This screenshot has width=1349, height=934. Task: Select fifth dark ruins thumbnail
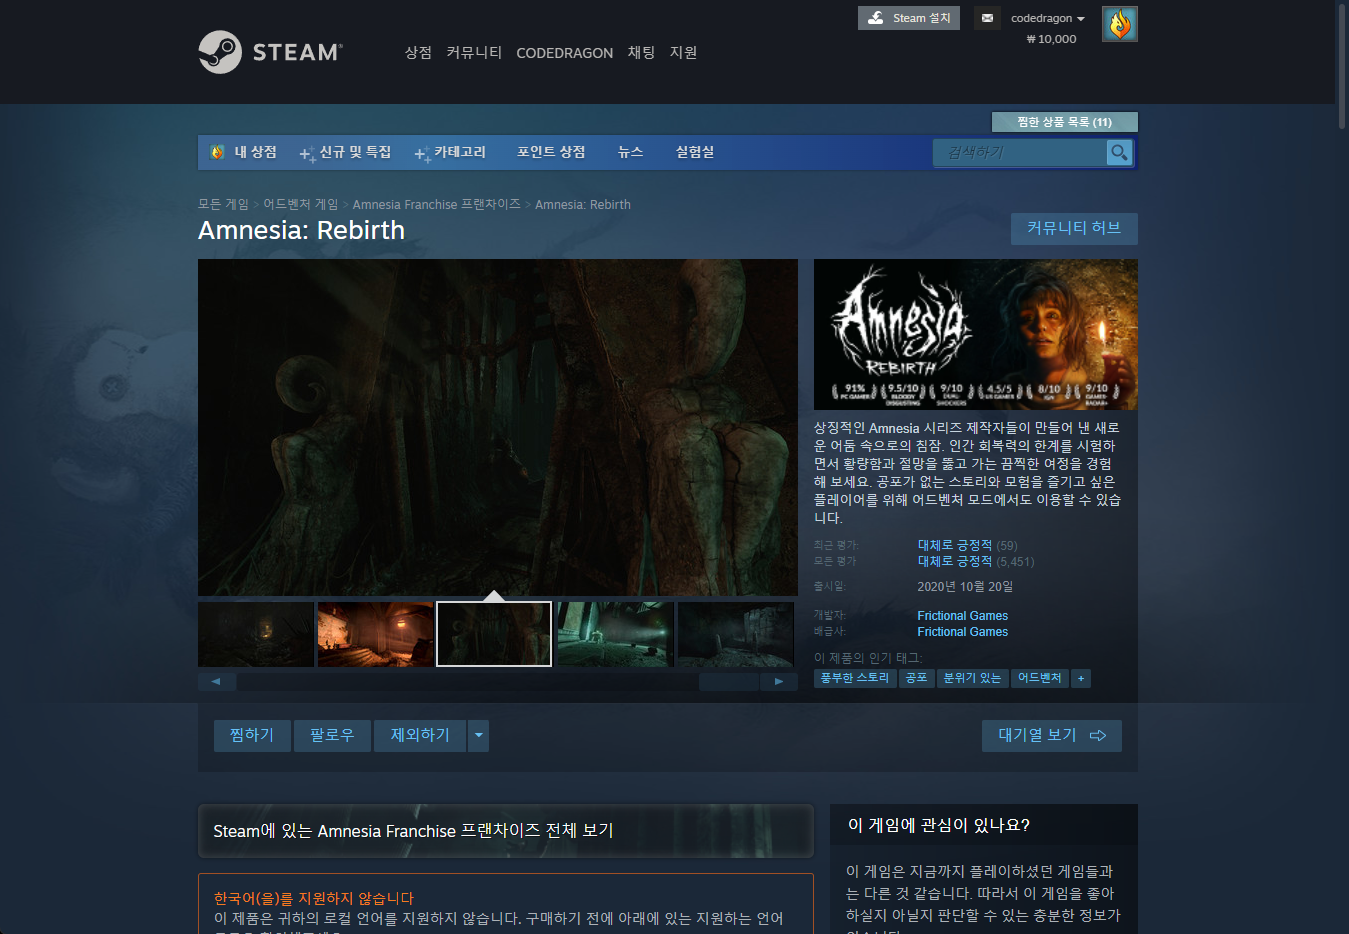(x=735, y=634)
